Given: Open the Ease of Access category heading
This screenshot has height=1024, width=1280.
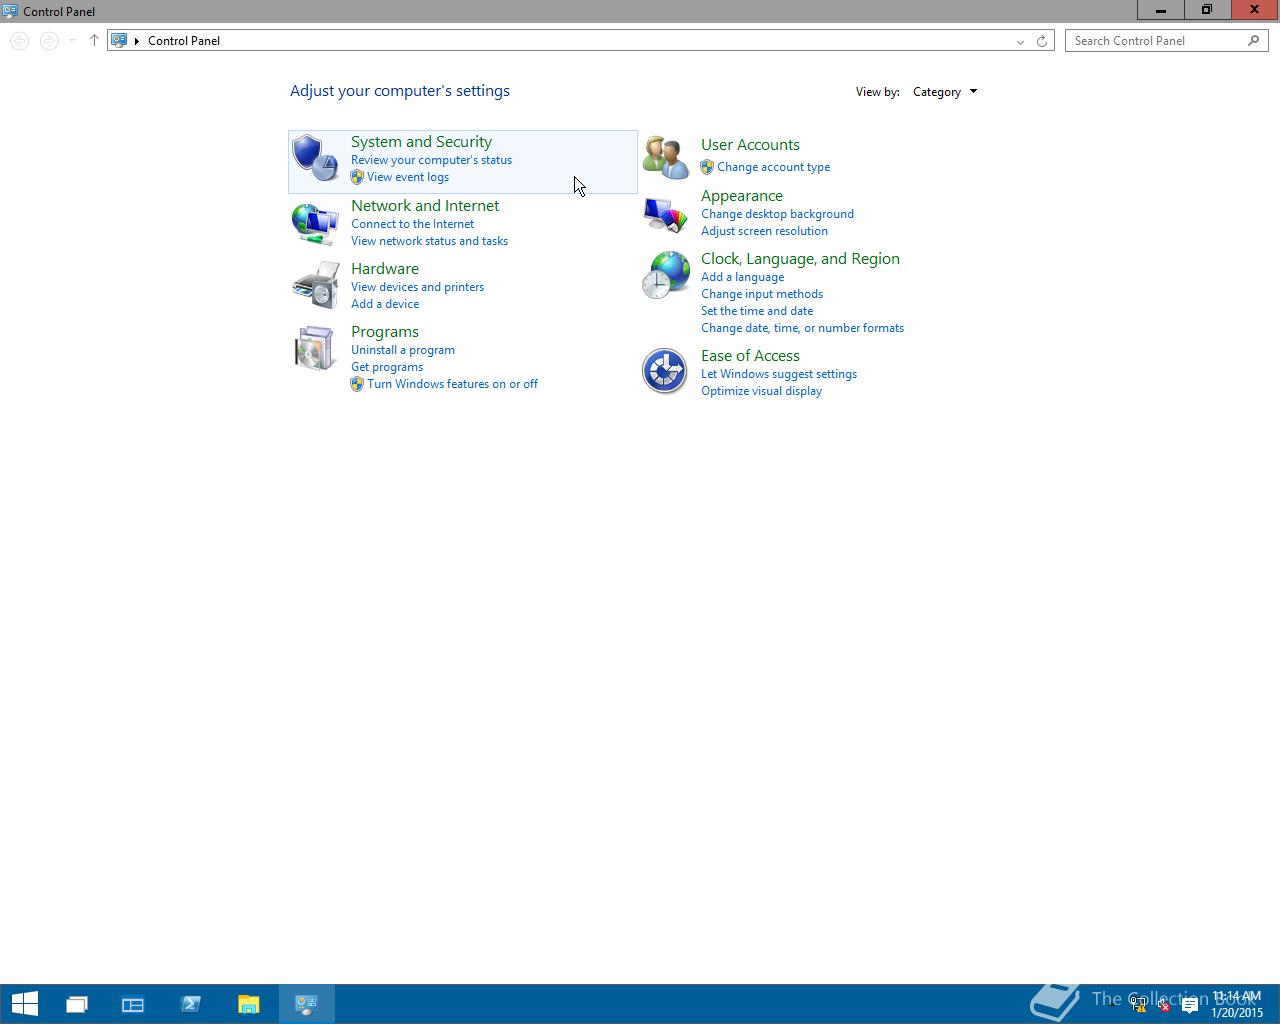Looking at the screenshot, I should pos(750,356).
